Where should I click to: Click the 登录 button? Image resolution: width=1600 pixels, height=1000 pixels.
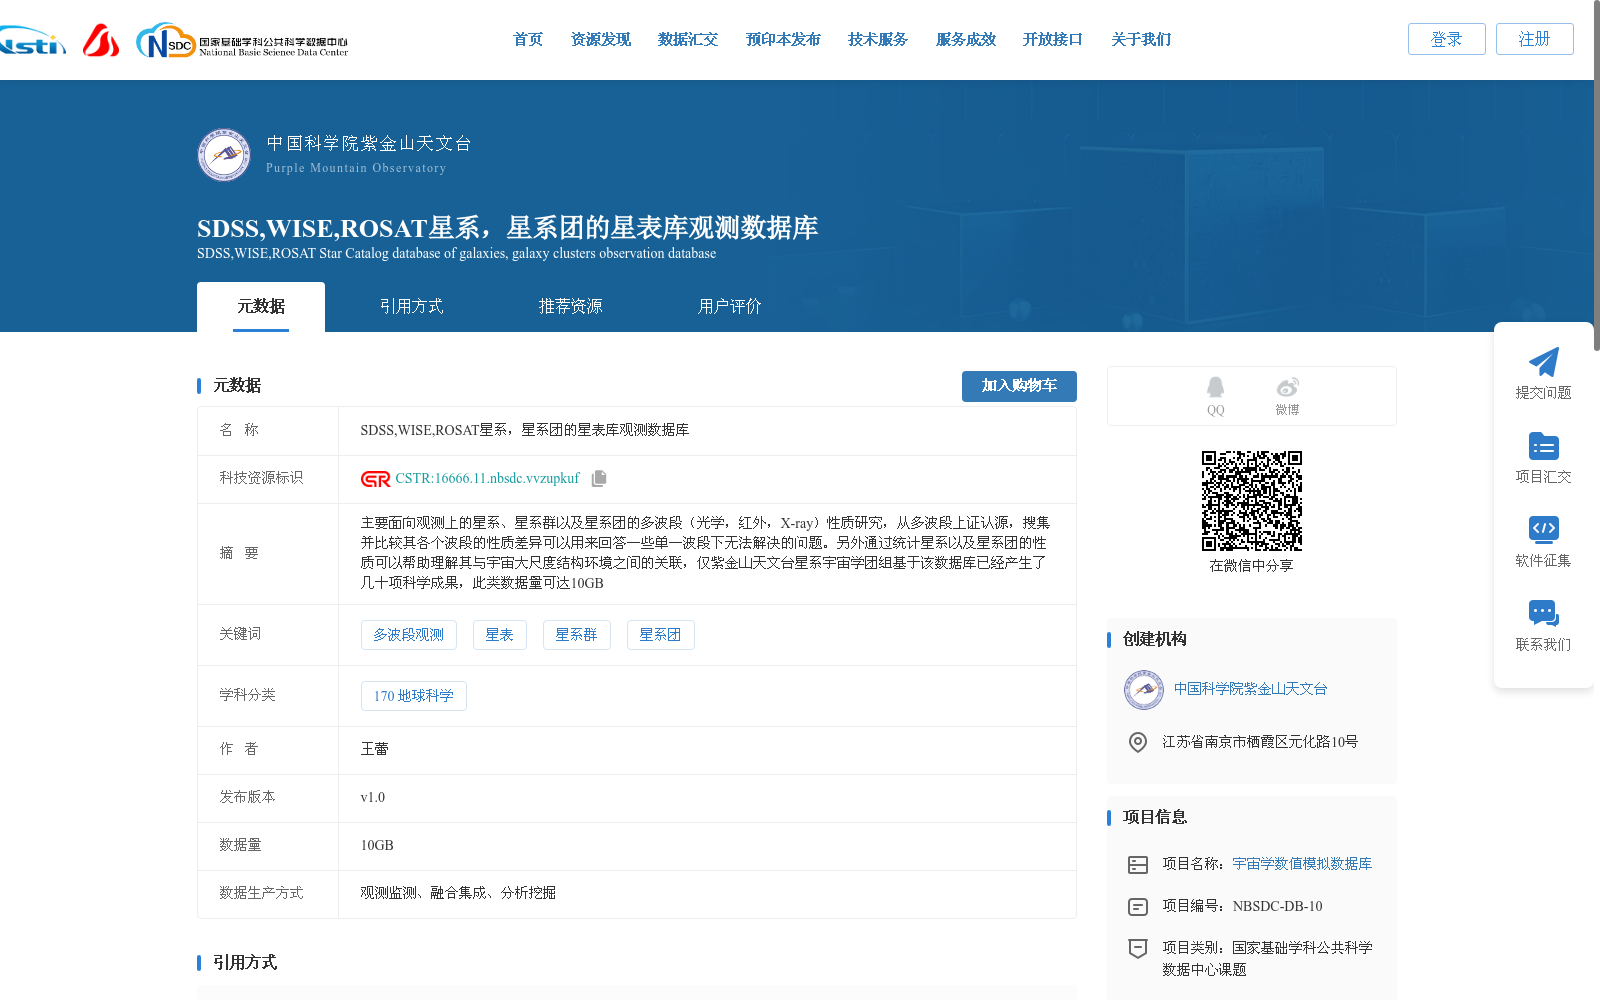(1447, 39)
